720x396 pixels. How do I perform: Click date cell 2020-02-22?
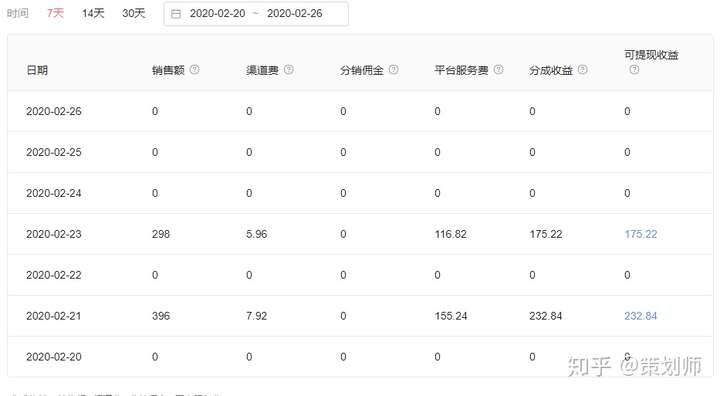(x=54, y=275)
